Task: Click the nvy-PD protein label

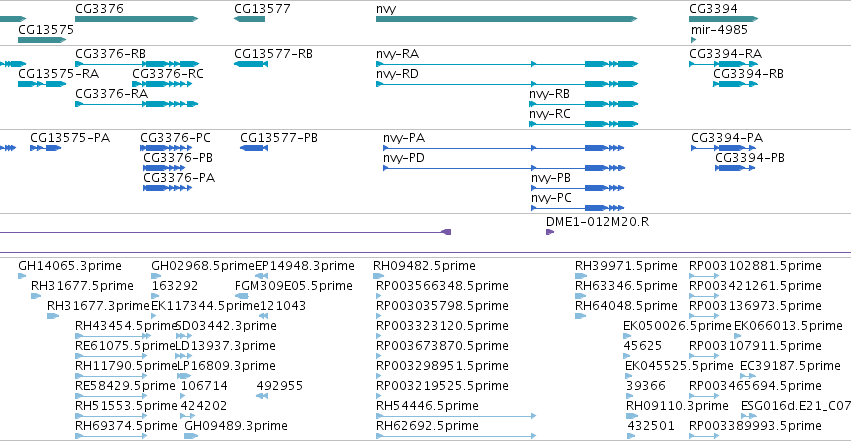Action: click(x=404, y=158)
